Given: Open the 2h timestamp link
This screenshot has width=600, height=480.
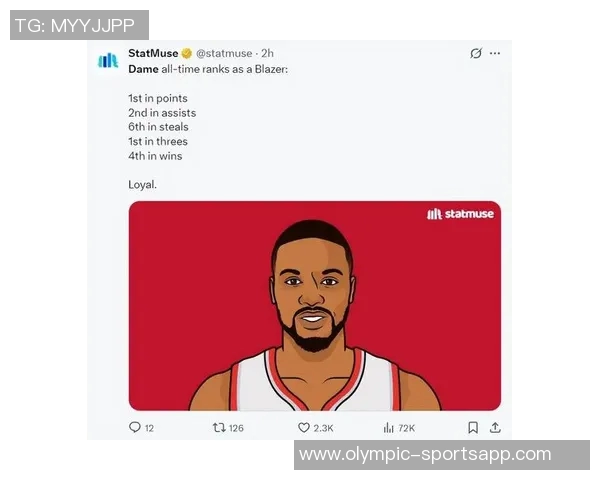Looking at the screenshot, I should (267, 53).
